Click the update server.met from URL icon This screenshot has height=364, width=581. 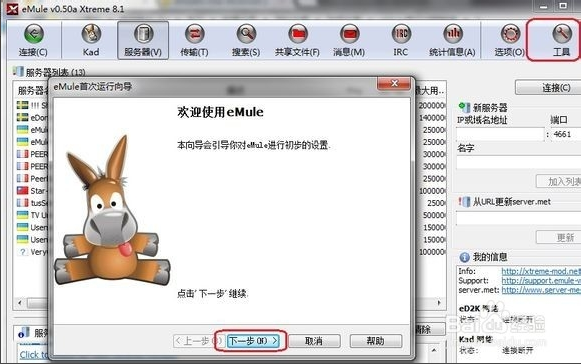point(464,202)
